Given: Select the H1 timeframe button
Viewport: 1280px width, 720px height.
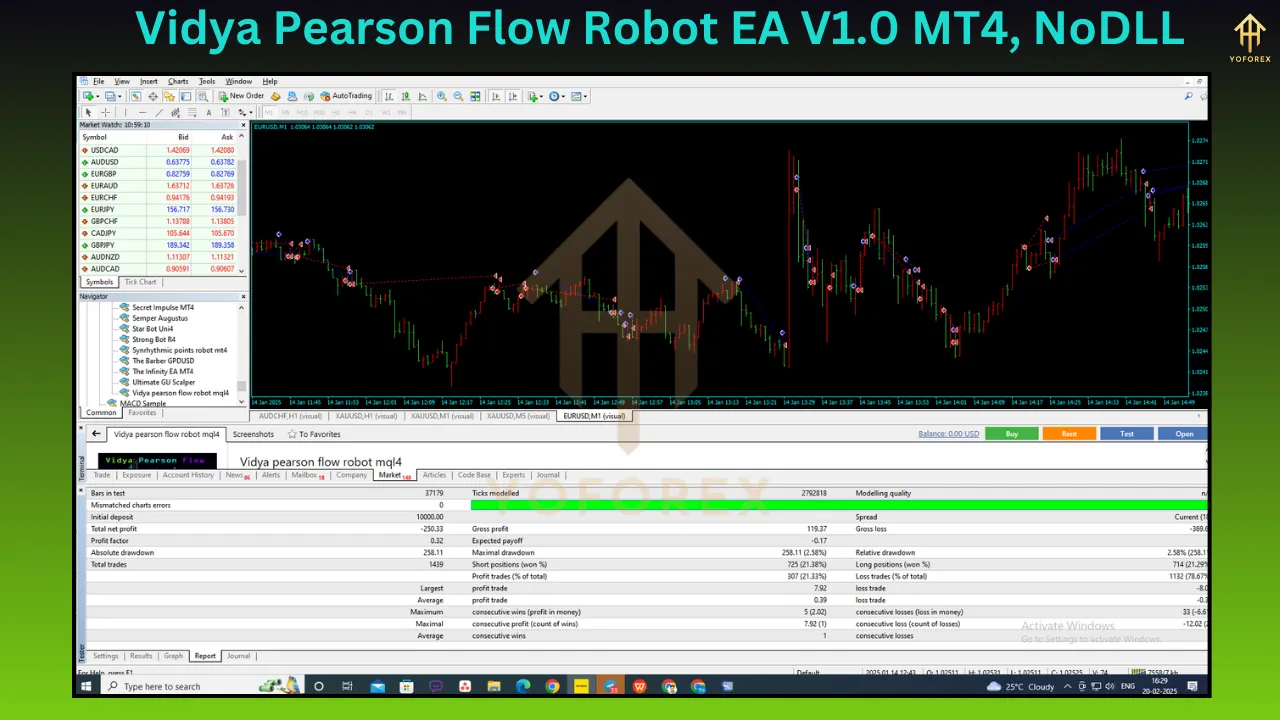Looking at the screenshot, I should (336, 113).
